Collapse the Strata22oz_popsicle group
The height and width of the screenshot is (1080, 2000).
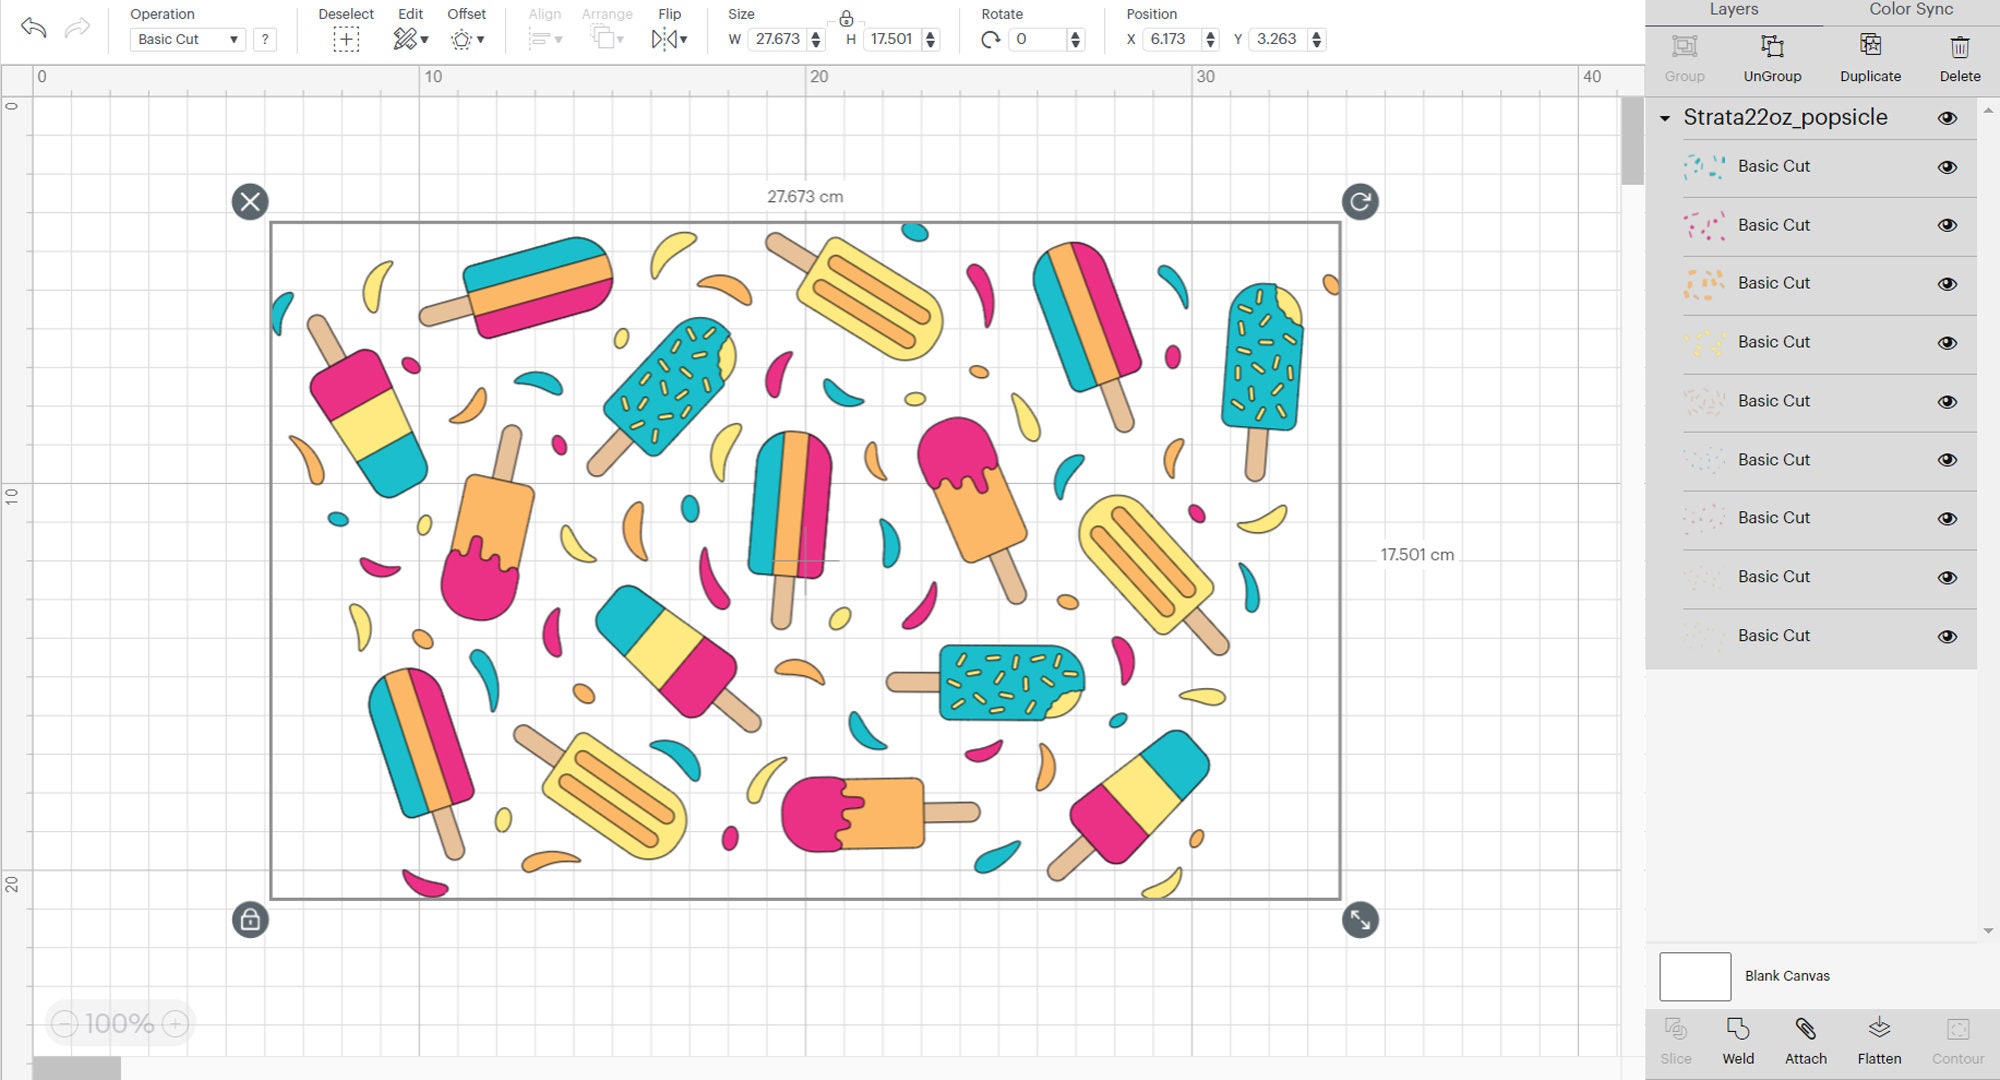(x=1666, y=118)
